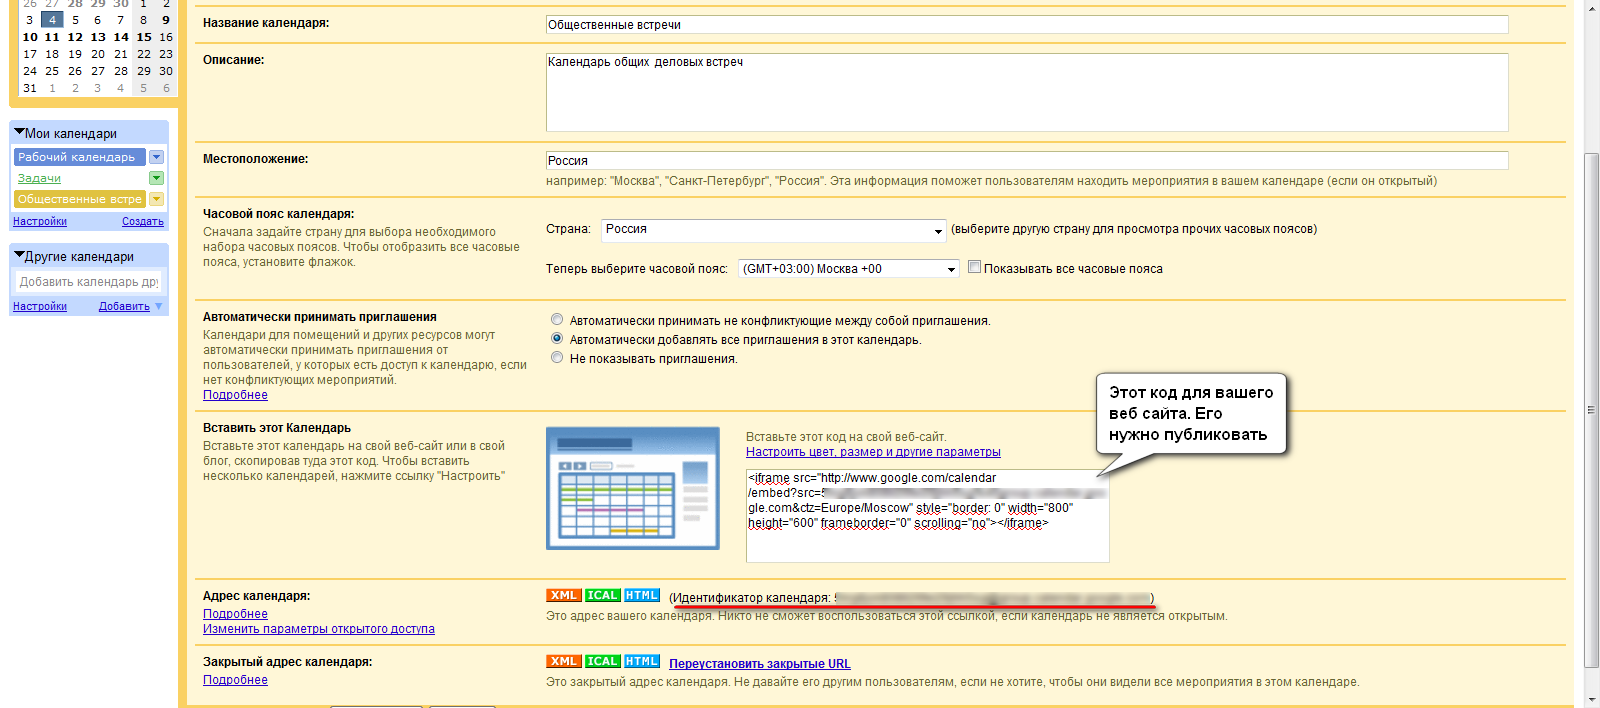
Task: Select auto-accept non-conflicting invitations radio button
Action: pyautogui.click(x=557, y=320)
